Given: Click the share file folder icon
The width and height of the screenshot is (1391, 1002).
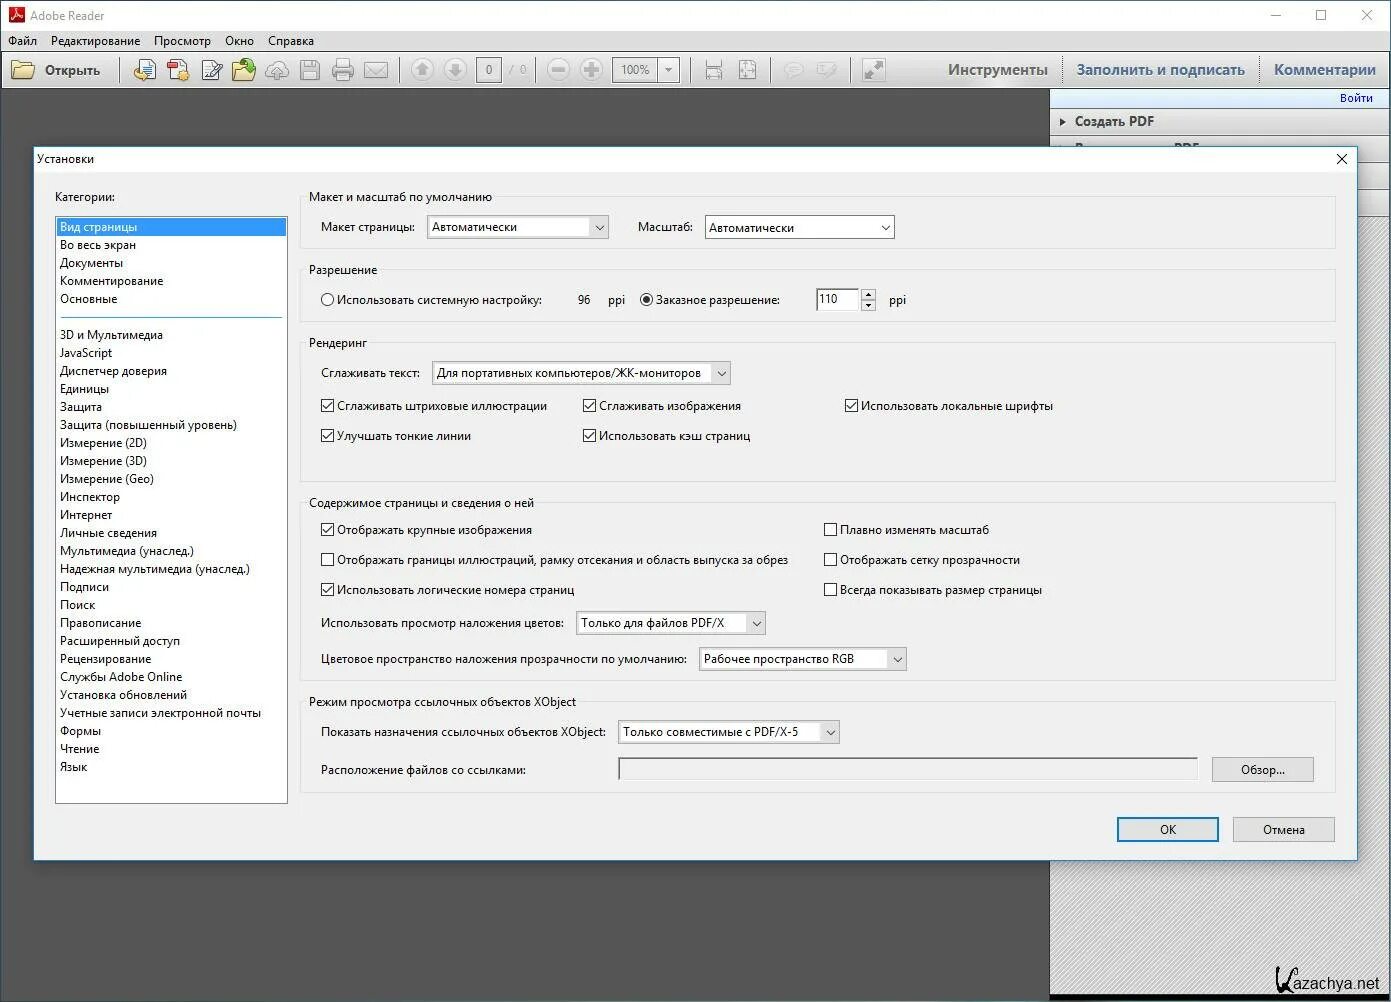Looking at the screenshot, I should click(244, 70).
